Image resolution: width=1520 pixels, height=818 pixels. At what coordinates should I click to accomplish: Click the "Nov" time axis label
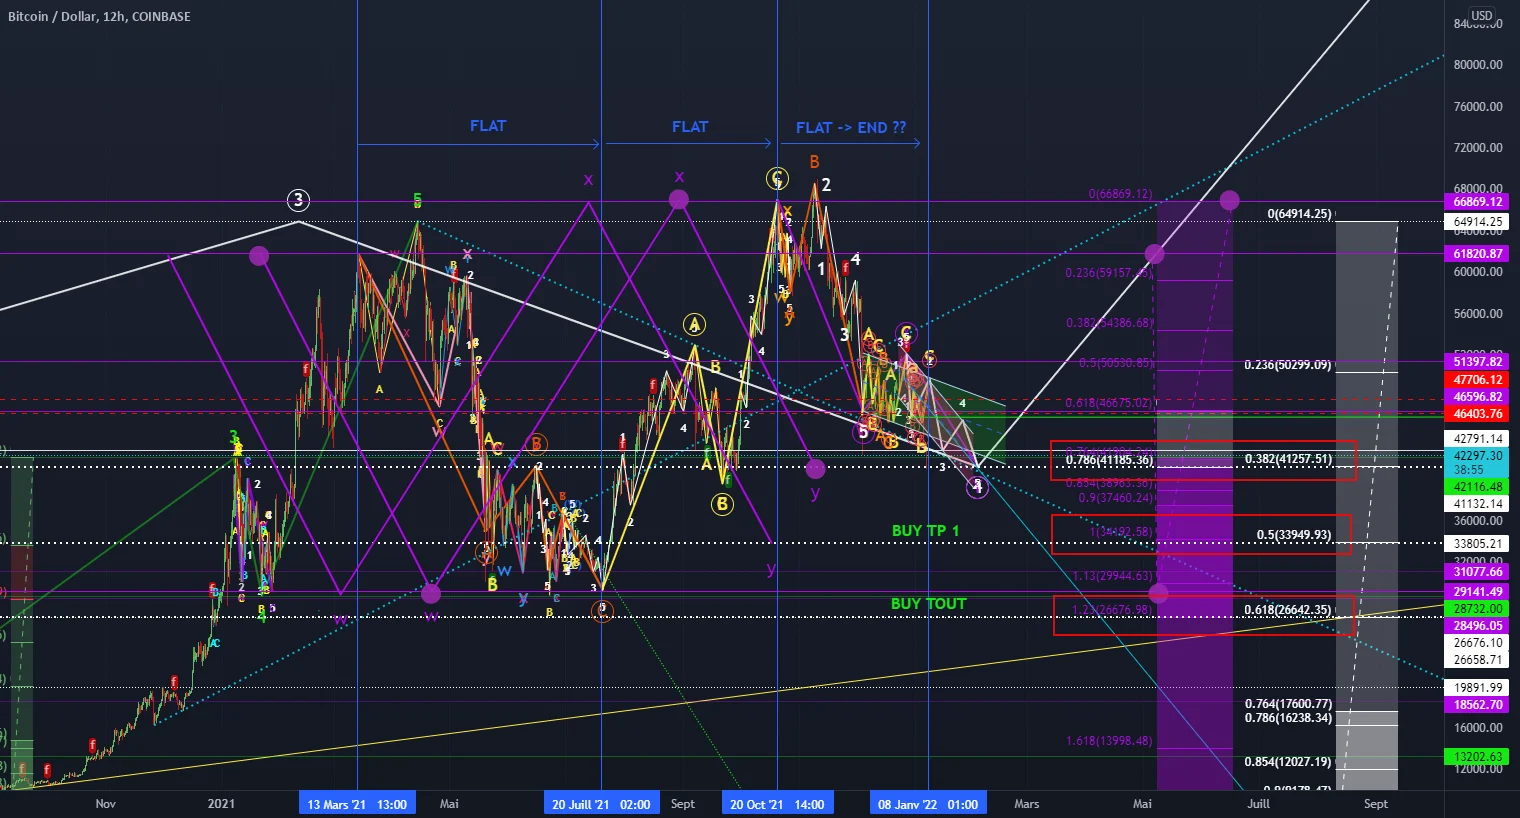(106, 804)
